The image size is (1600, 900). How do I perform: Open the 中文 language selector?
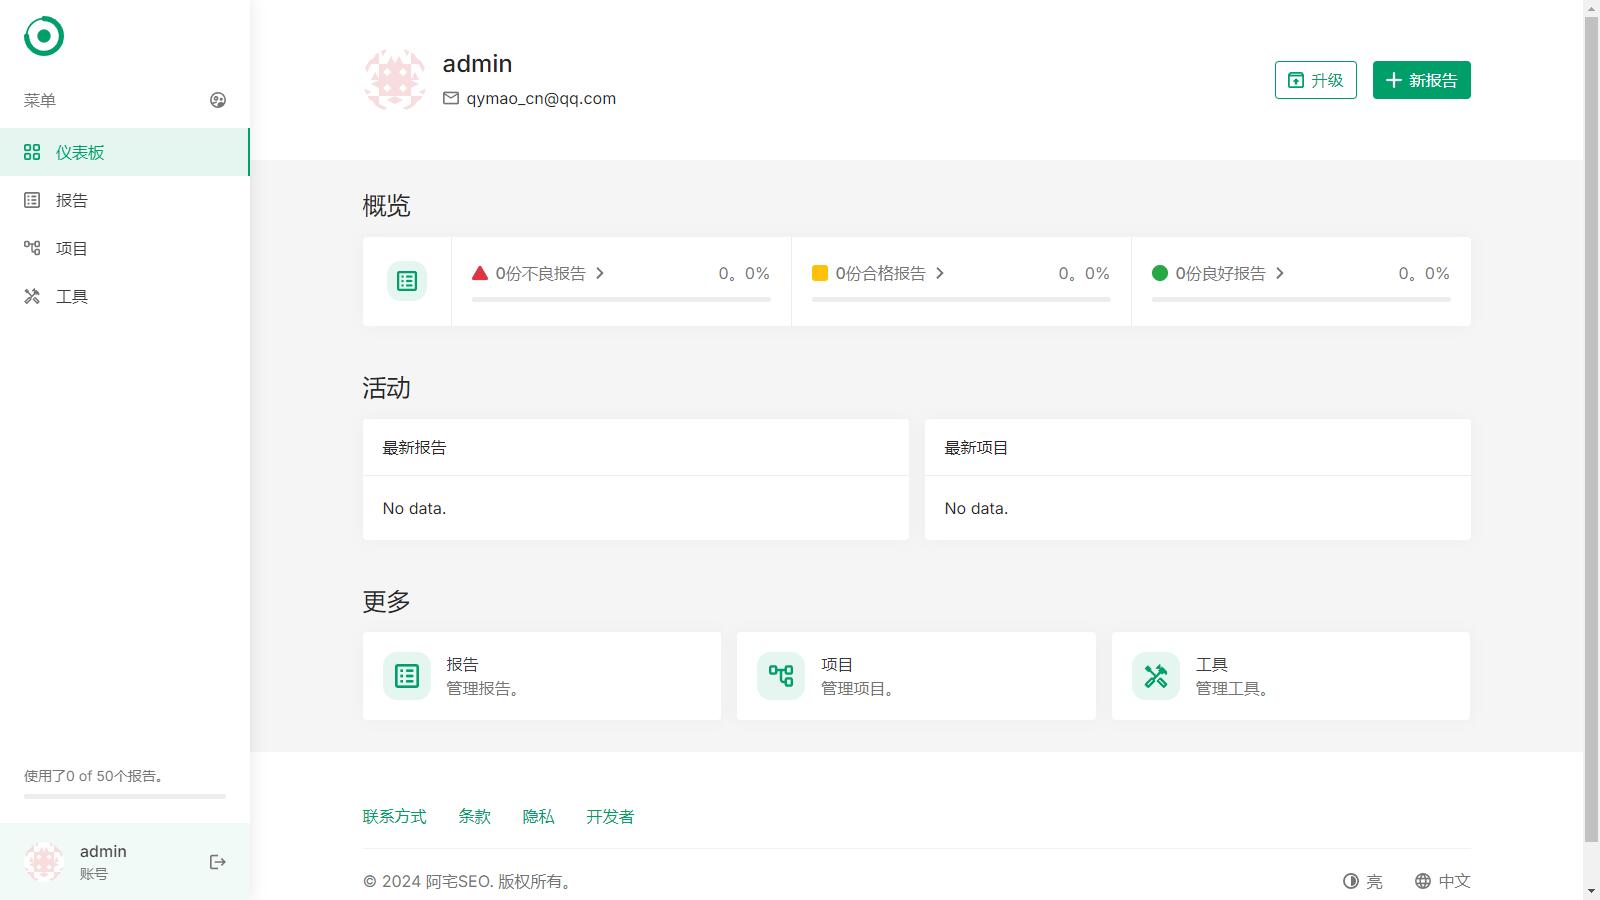tap(1443, 881)
